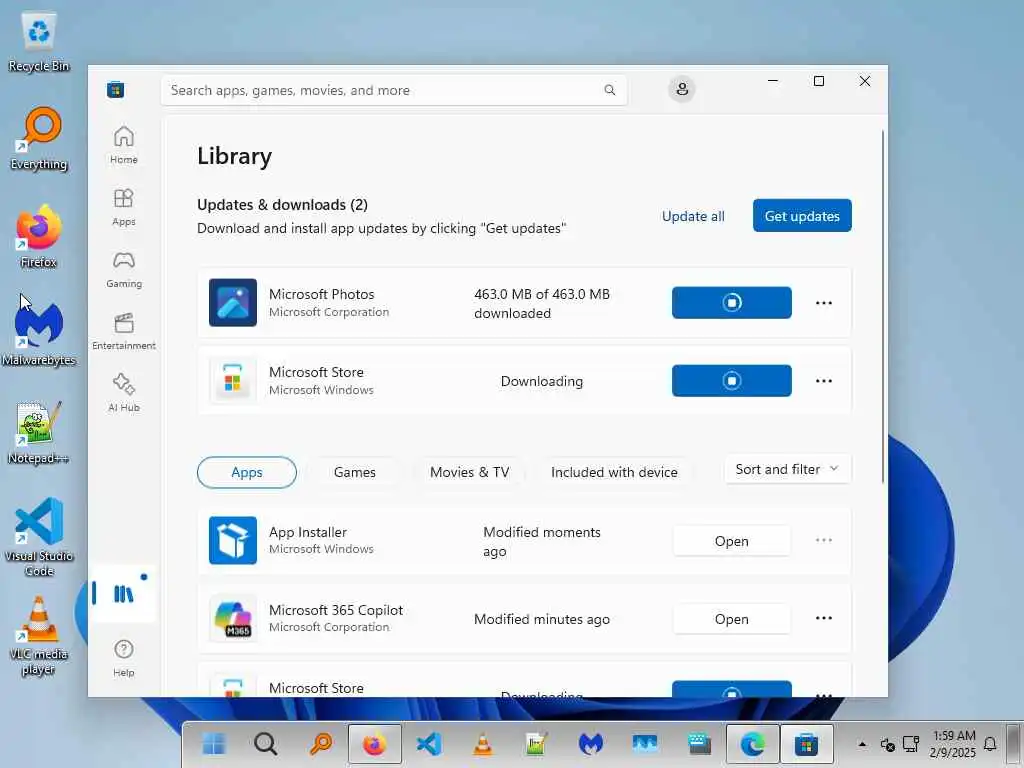Click the search apps, games, movies field
The height and width of the screenshot is (768, 1024).
point(394,90)
